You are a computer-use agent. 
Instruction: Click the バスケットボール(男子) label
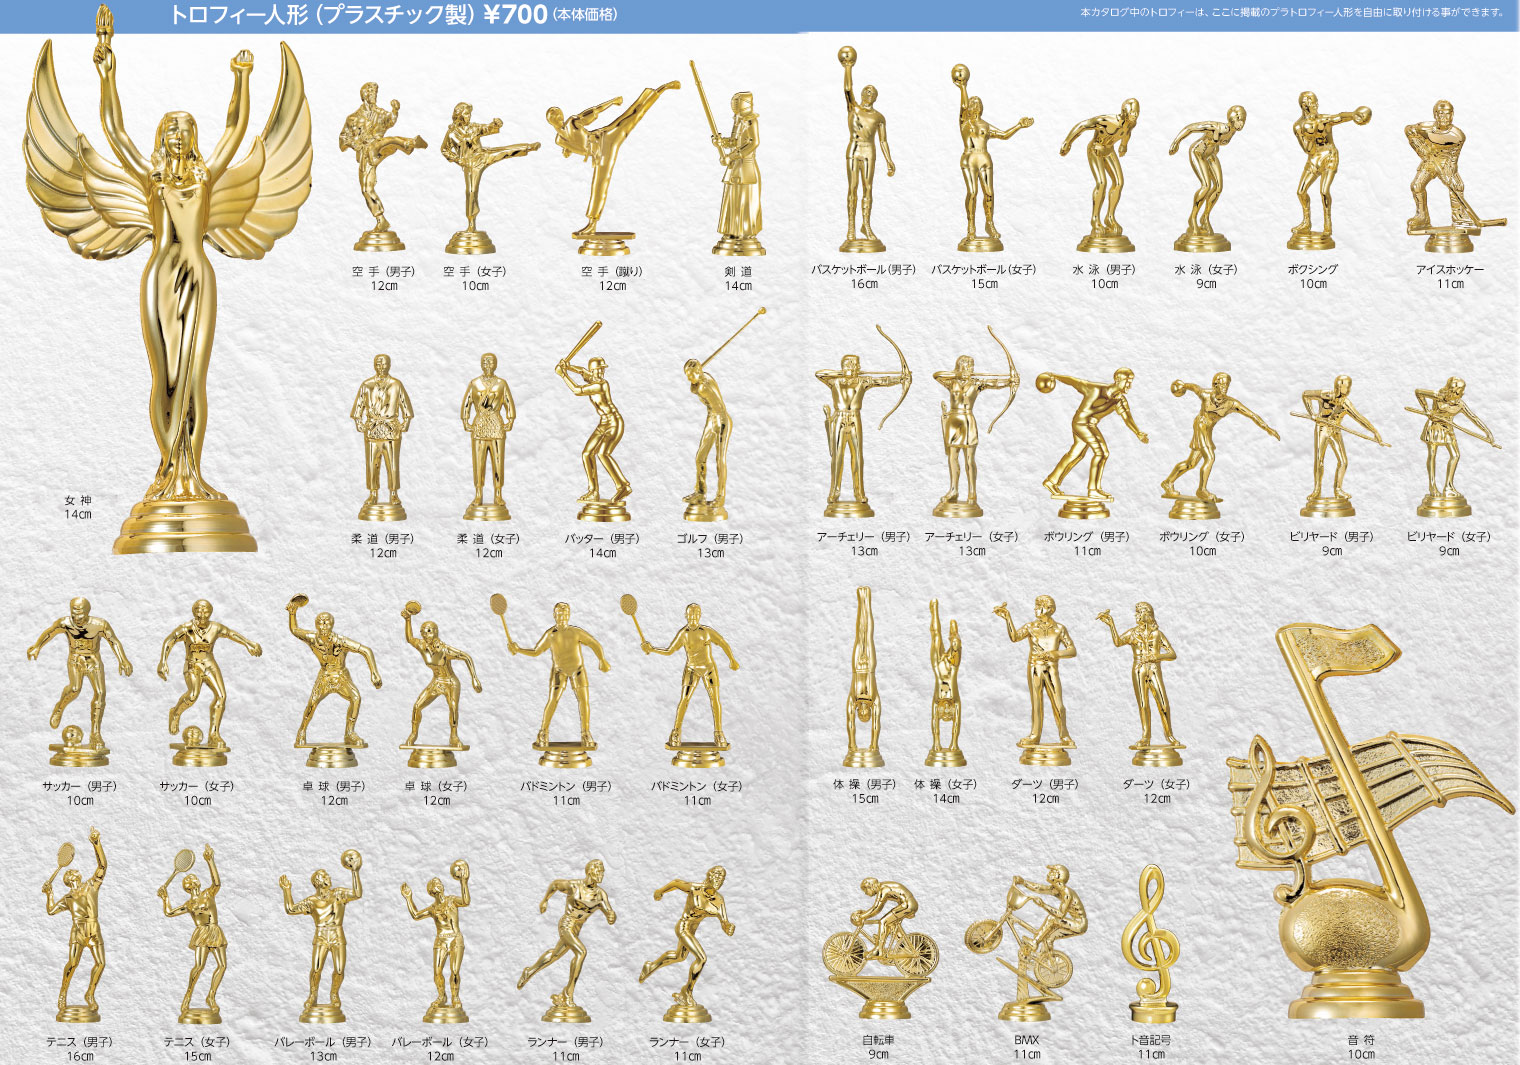[x=863, y=270]
